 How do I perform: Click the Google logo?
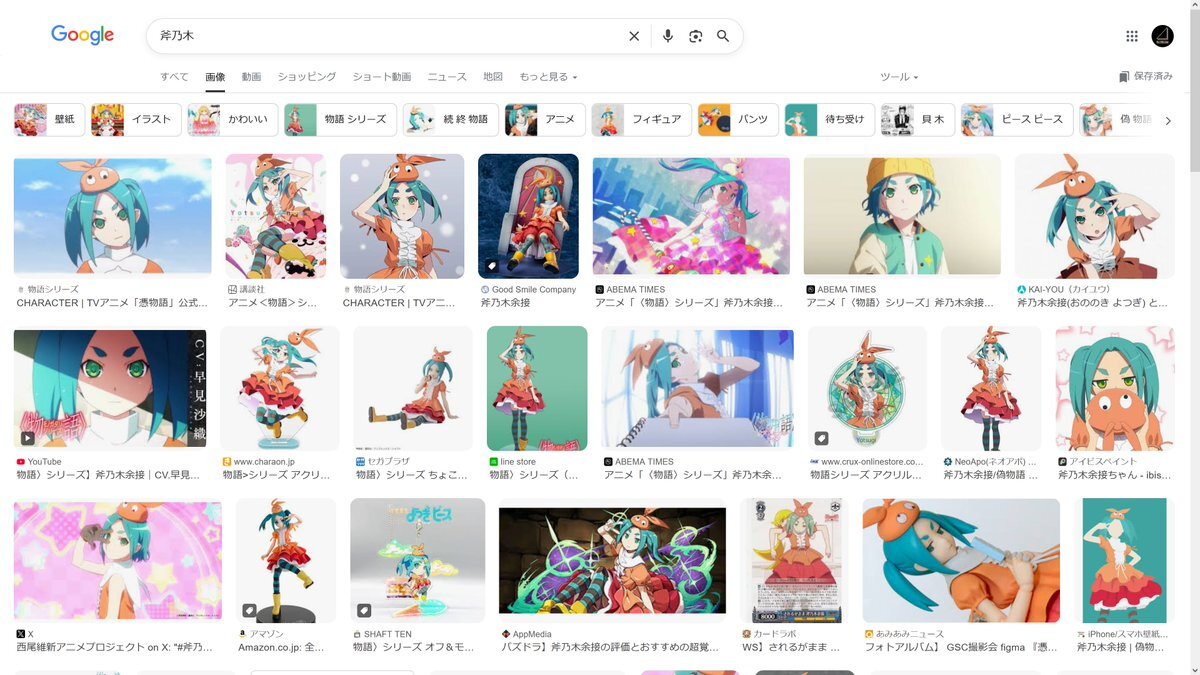click(82, 35)
